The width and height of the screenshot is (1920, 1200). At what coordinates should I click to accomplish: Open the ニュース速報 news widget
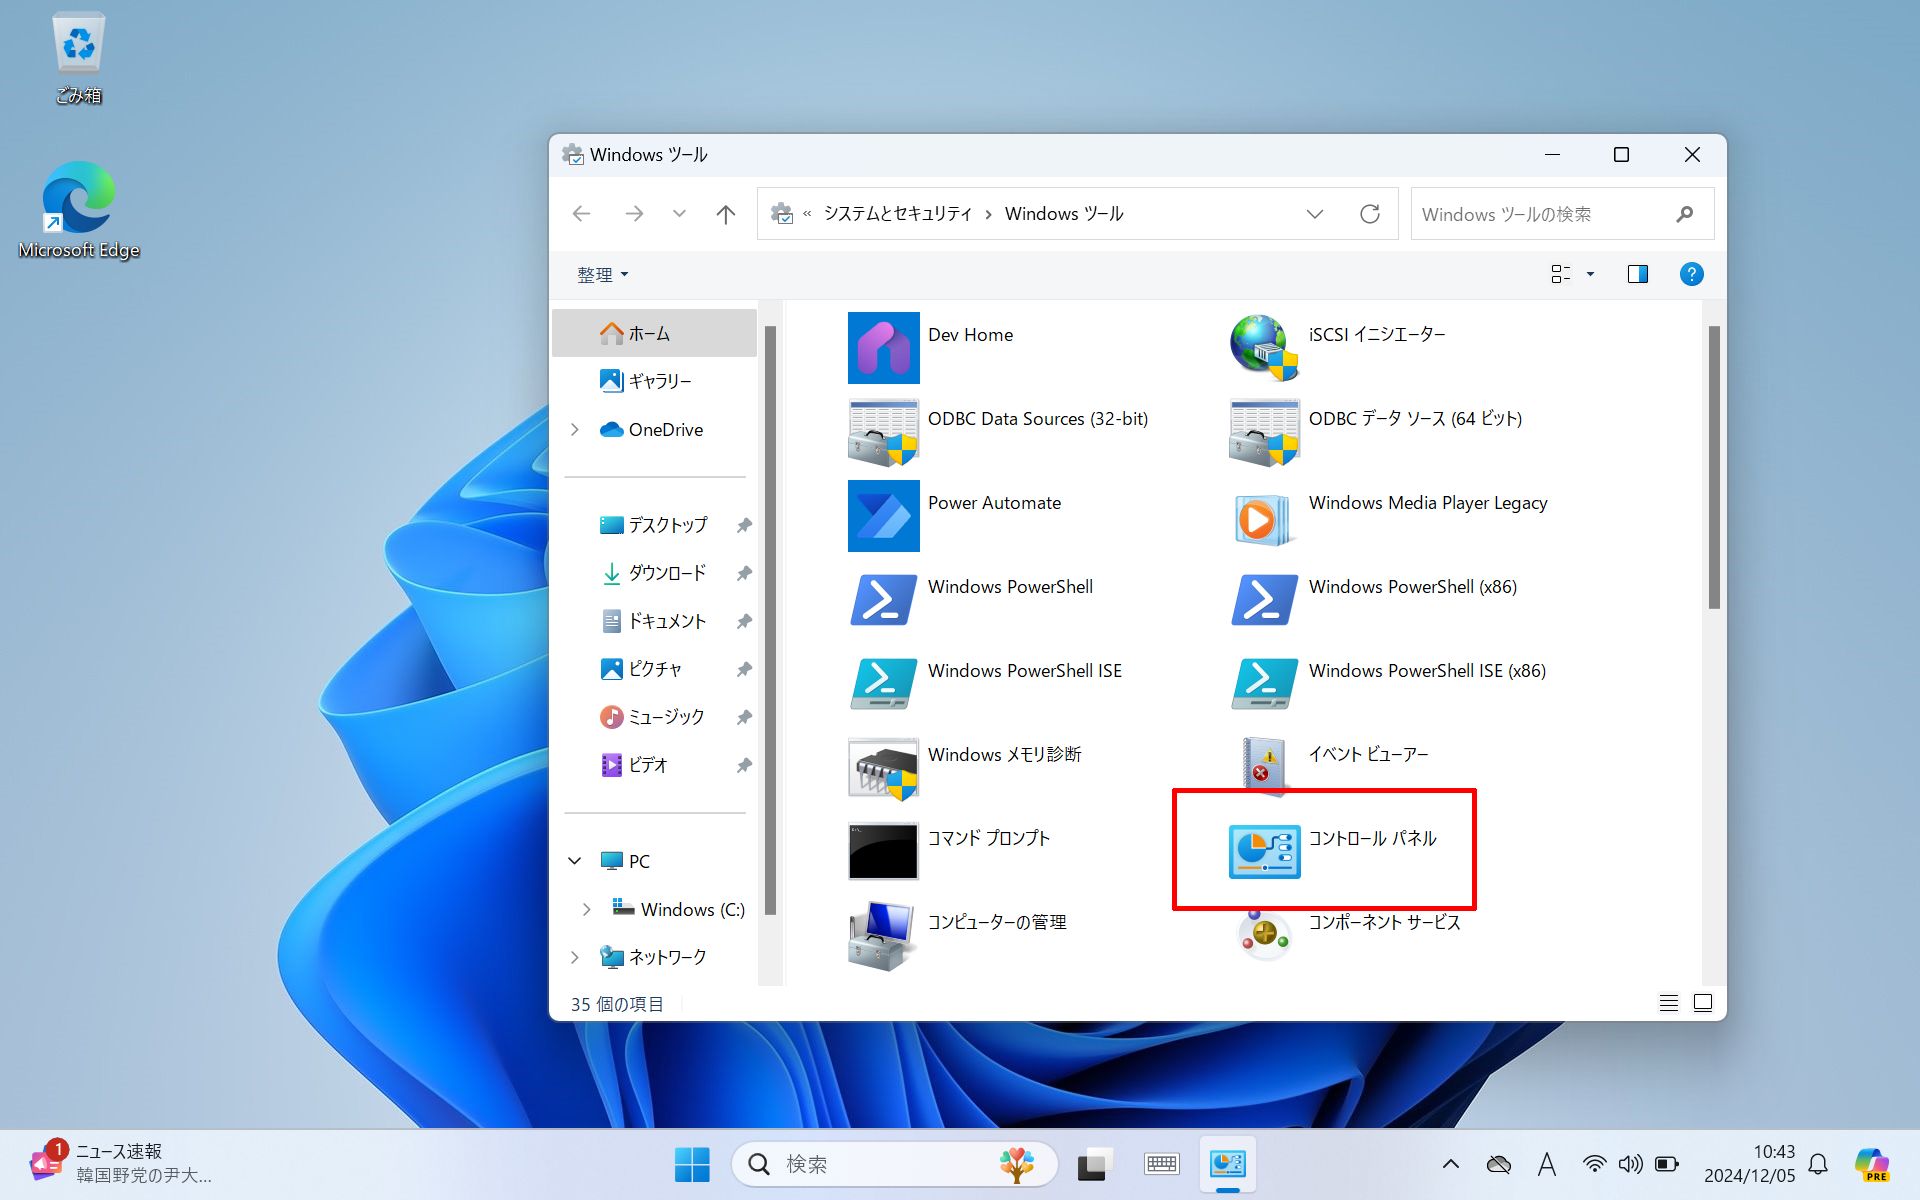coord(120,1164)
